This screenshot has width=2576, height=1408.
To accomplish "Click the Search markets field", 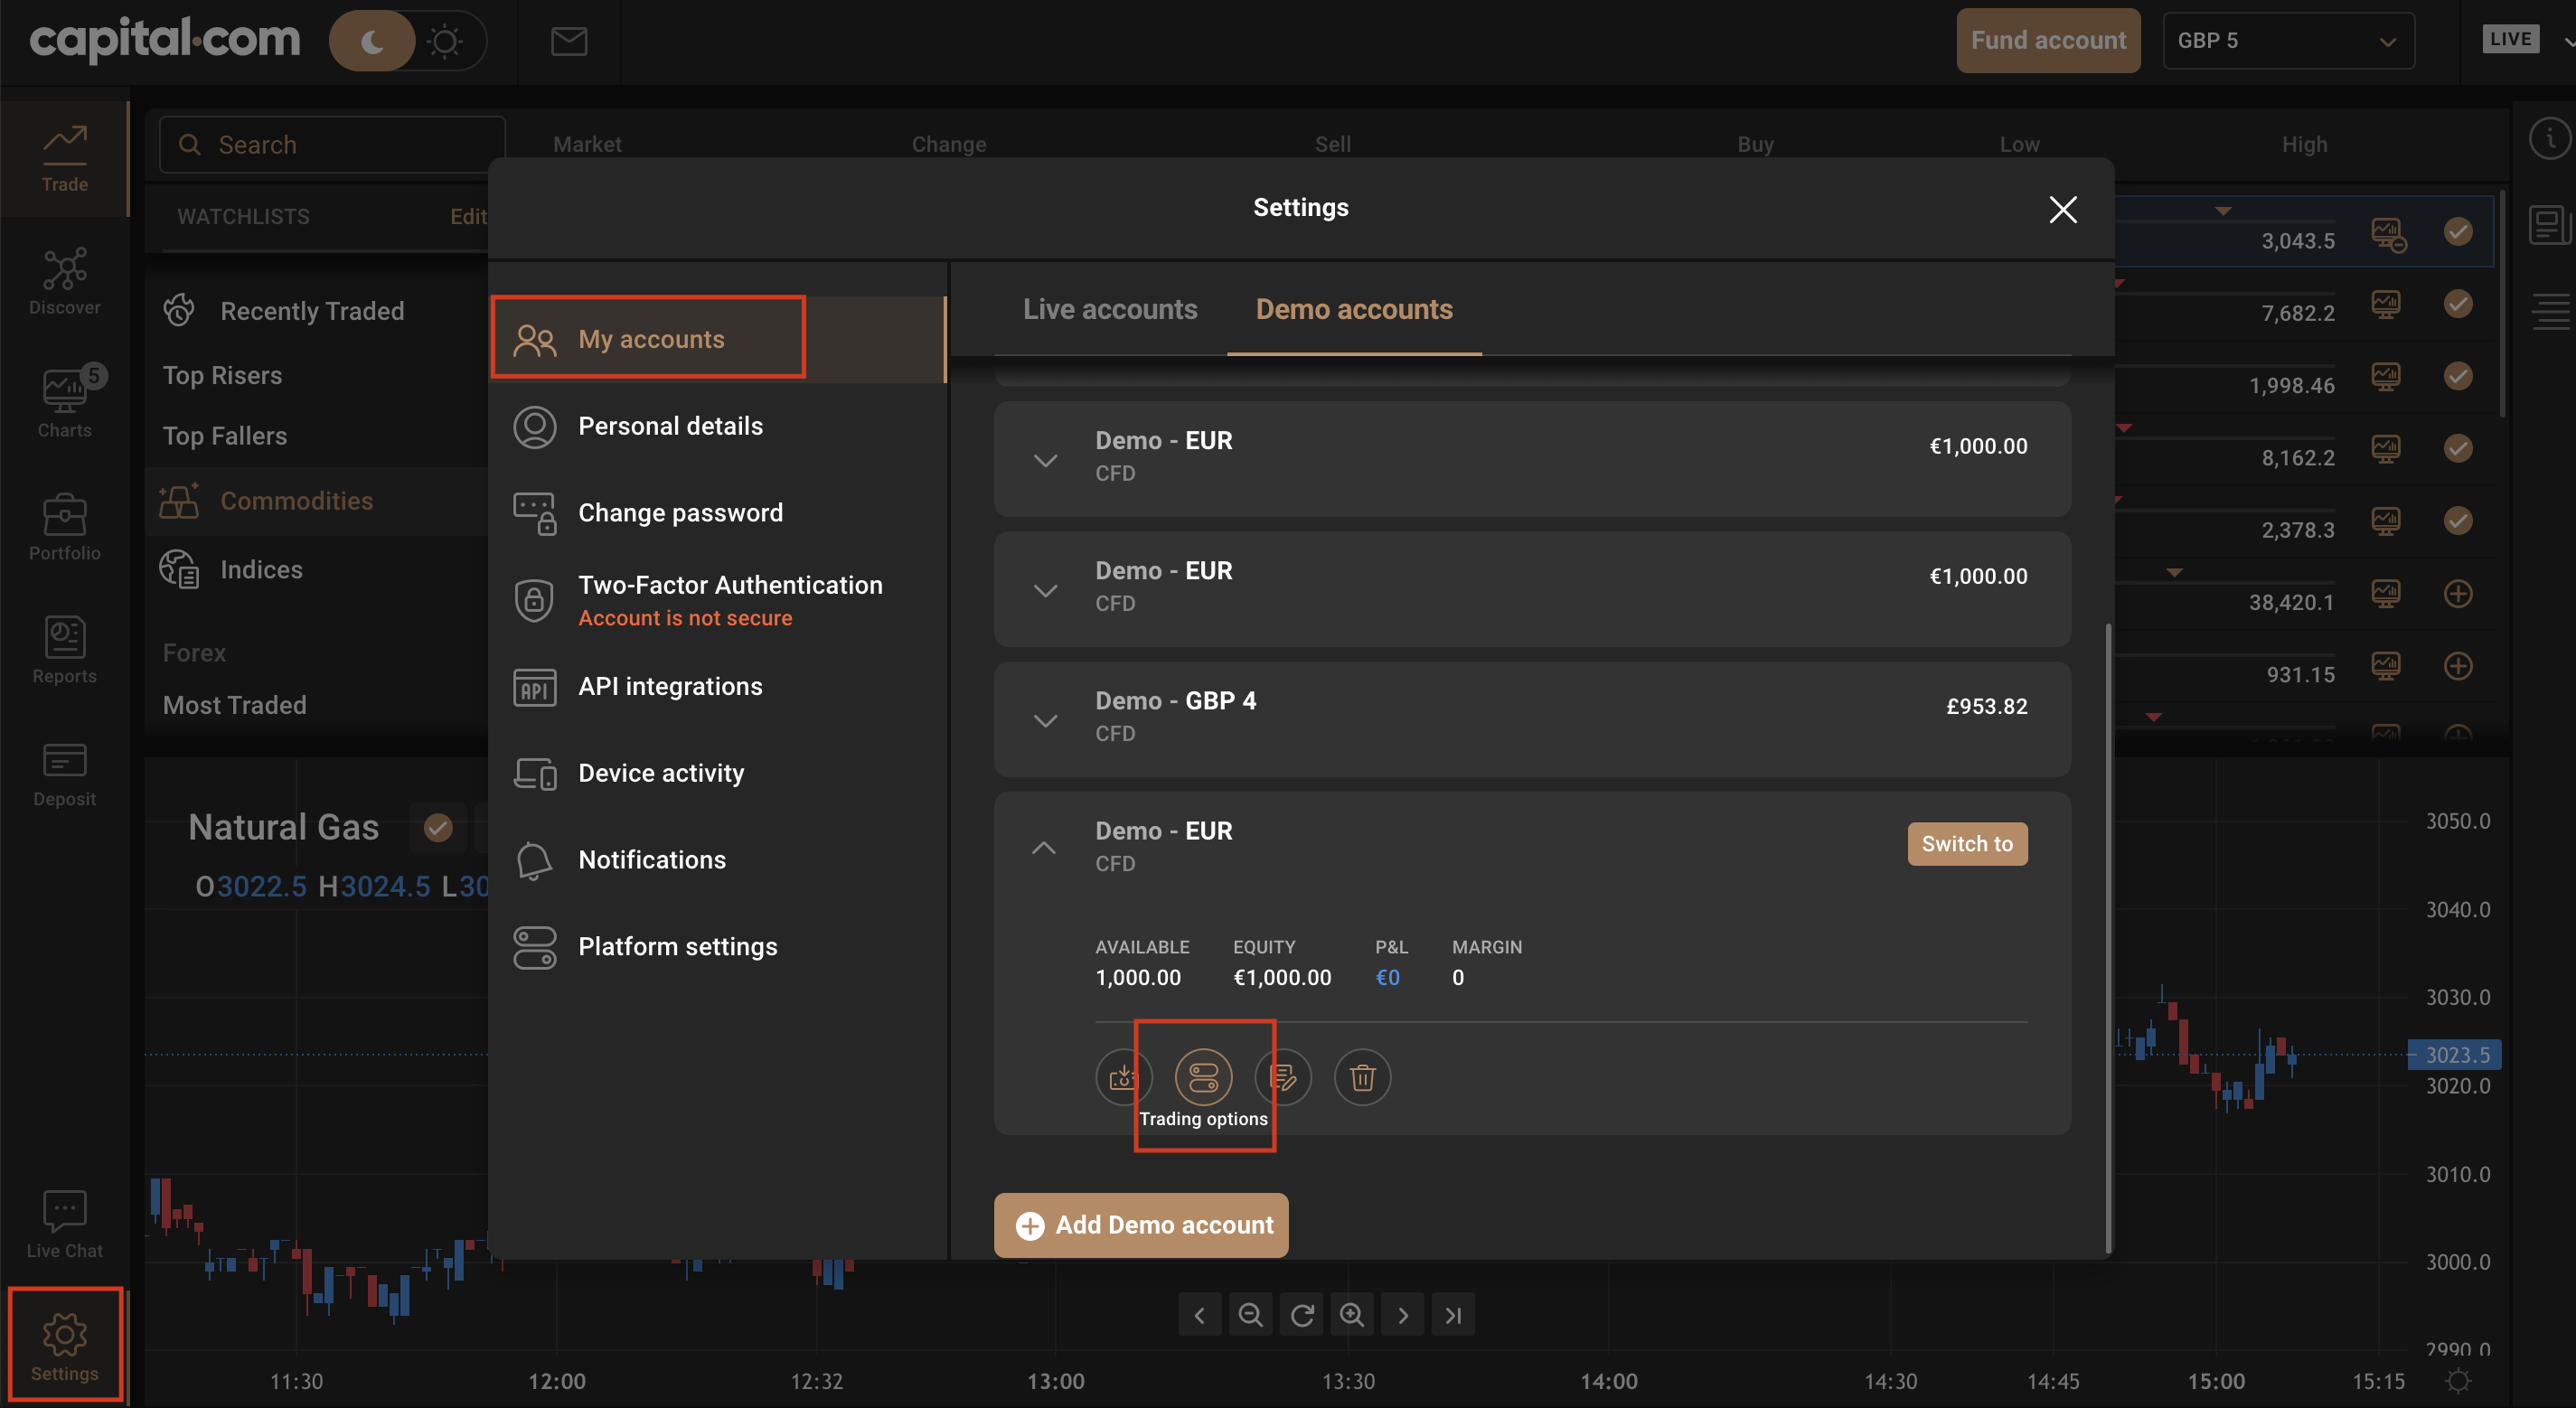I will pos(332,145).
